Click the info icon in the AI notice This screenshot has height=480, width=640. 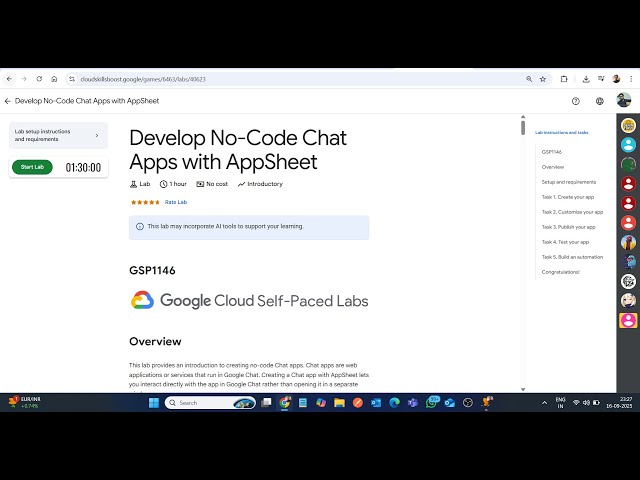140,227
